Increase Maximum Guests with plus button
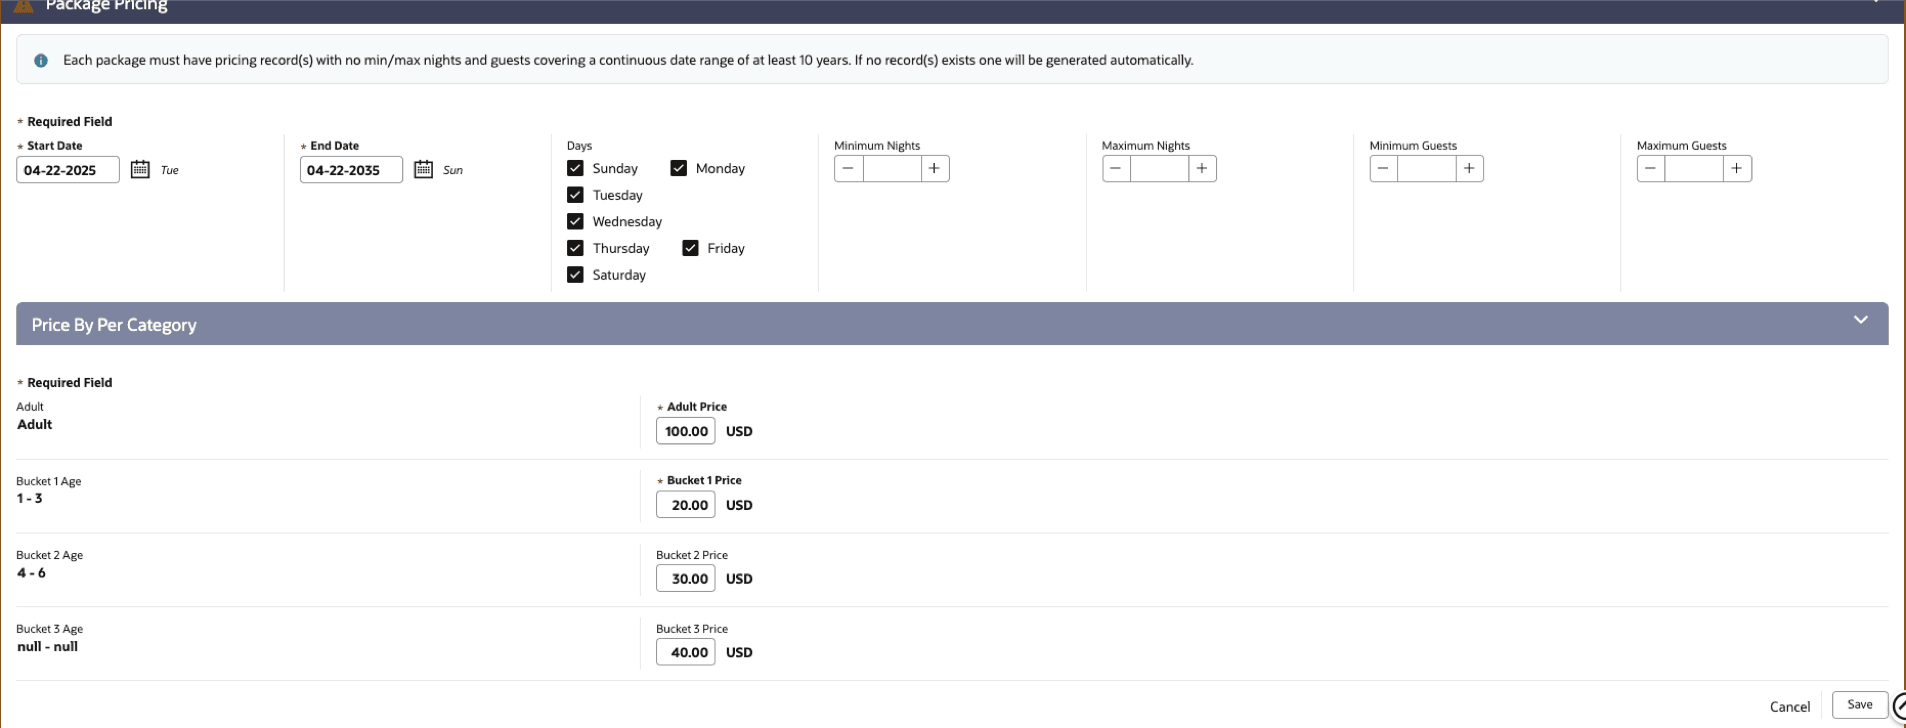The height and width of the screenshot is (728, 1906). pyautogui.click(x=1737, y=169)
